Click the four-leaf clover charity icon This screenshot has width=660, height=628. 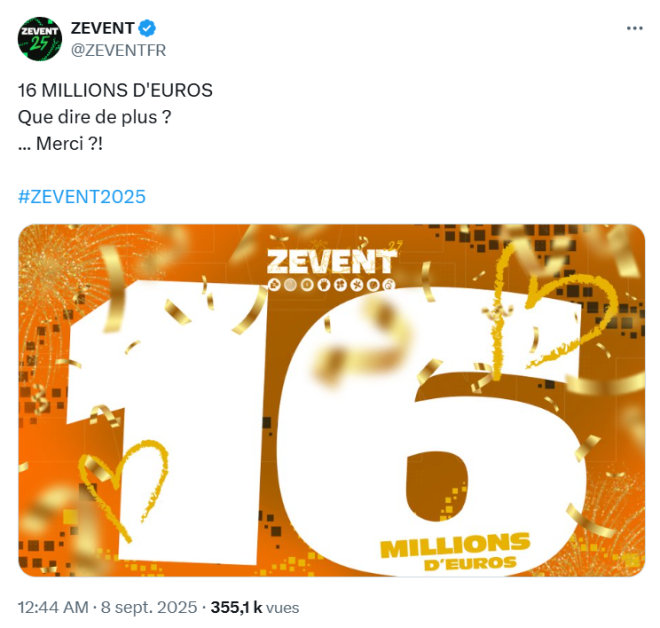341,285
